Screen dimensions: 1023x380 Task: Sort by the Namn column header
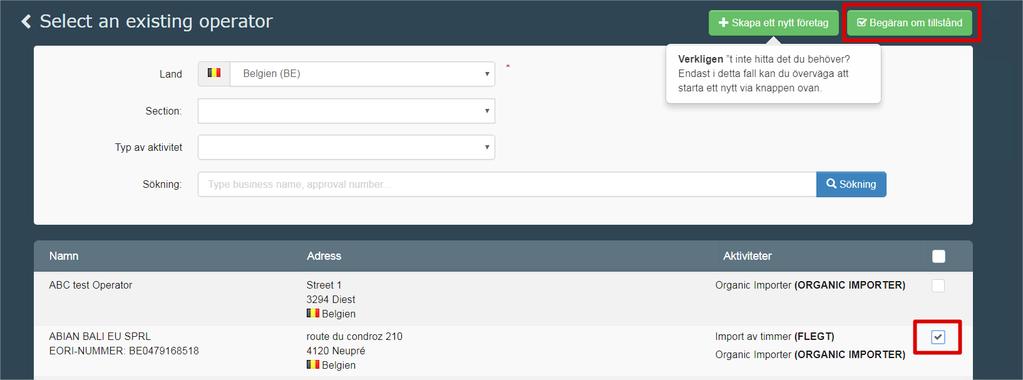pos(64,256)
